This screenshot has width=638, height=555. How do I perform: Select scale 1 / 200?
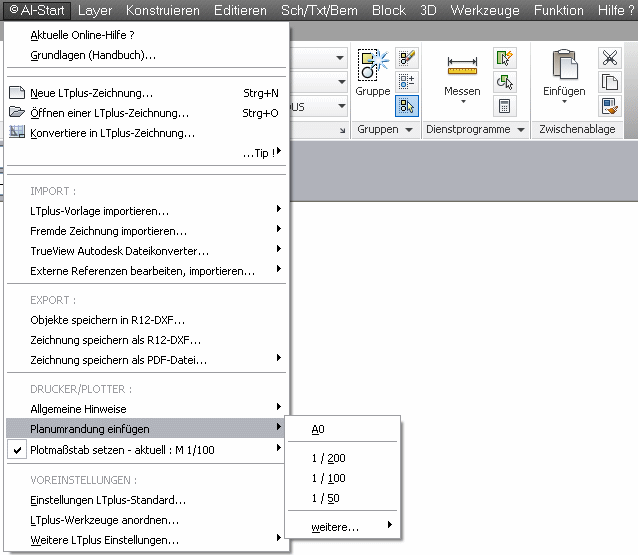[x=342, y=458]
